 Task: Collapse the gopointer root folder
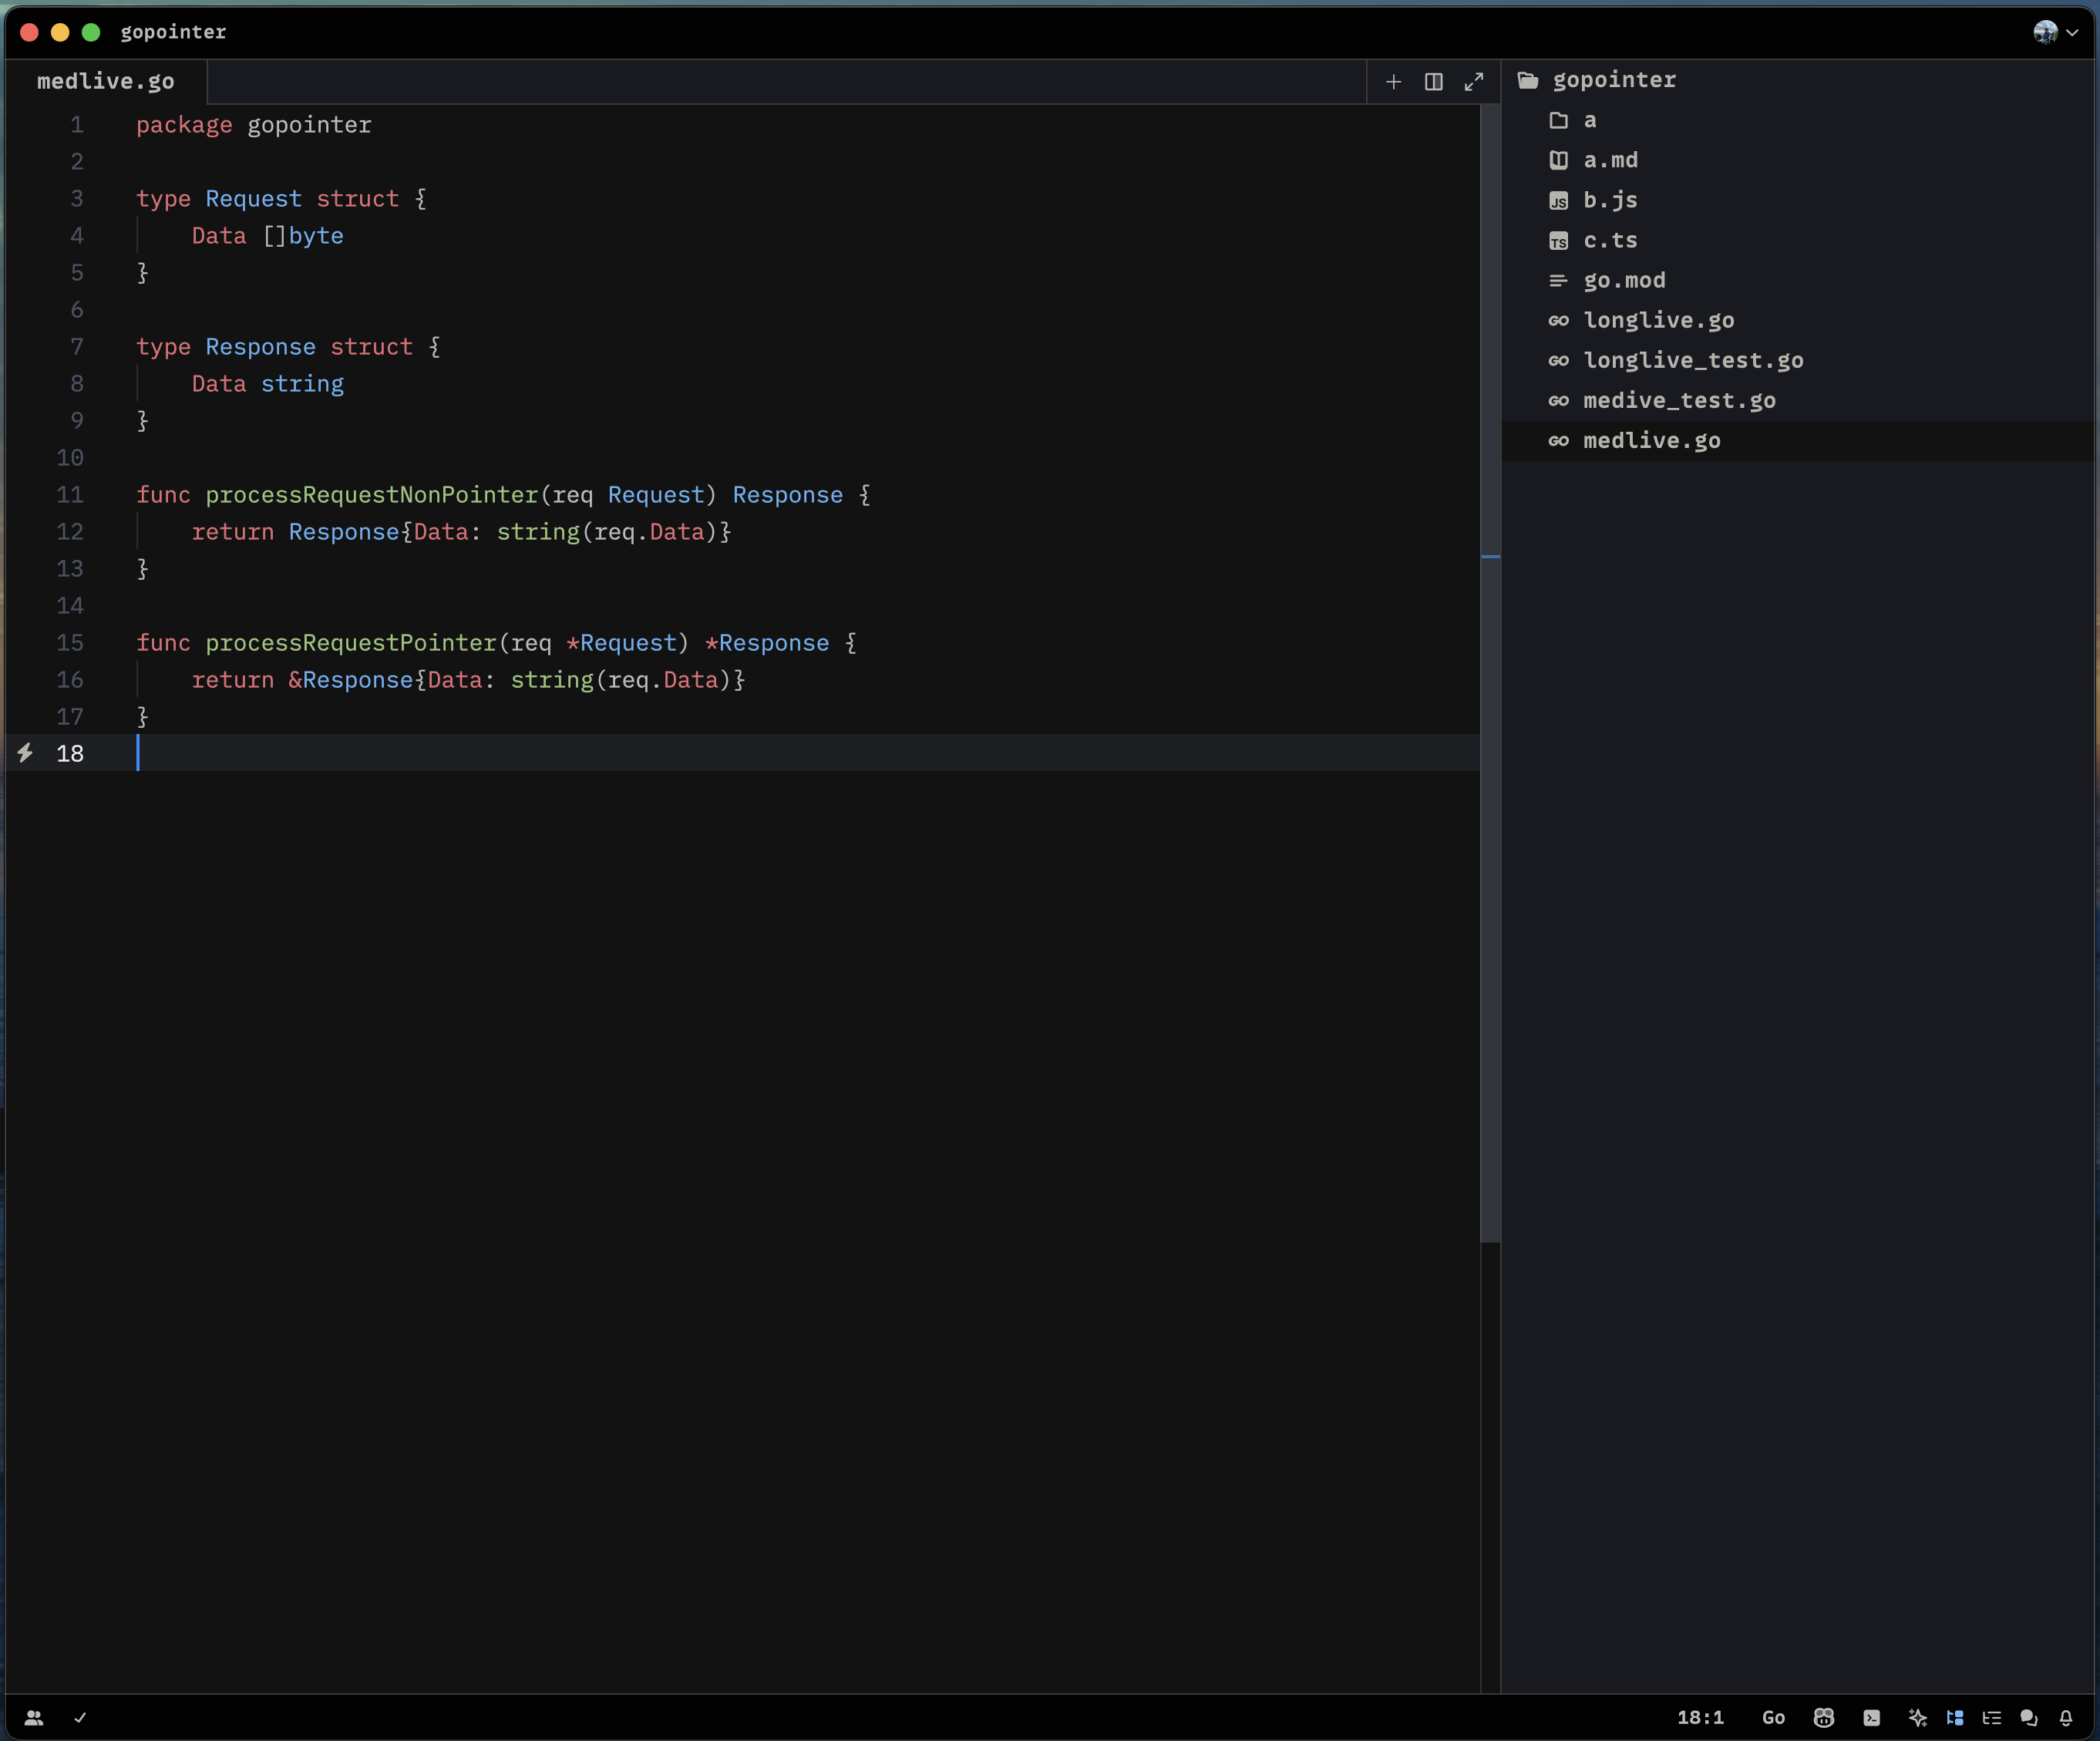point(1613,80)
